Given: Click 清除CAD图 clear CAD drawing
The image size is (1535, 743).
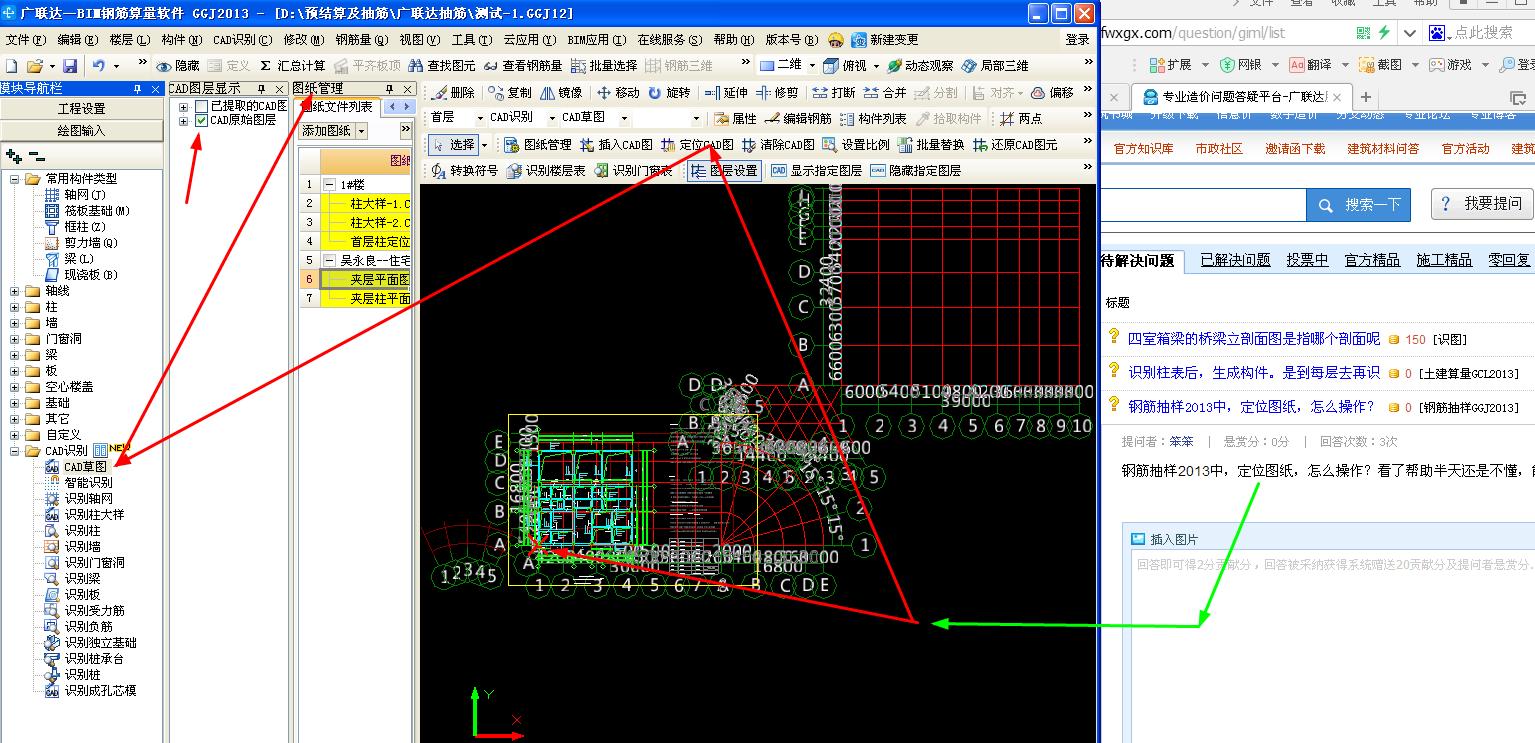Looking at the screenshot, I should coord(778,144).
